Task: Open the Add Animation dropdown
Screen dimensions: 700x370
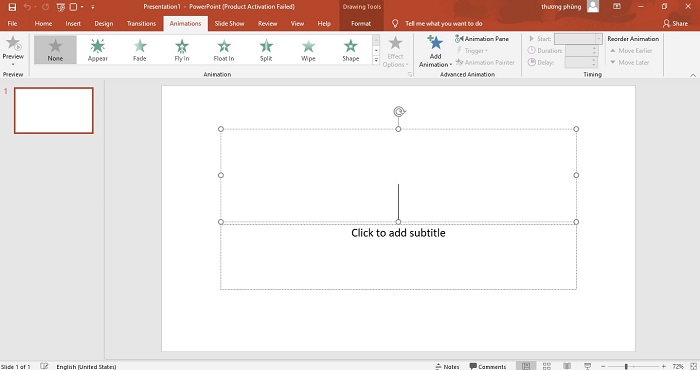Action: [435, 52]
